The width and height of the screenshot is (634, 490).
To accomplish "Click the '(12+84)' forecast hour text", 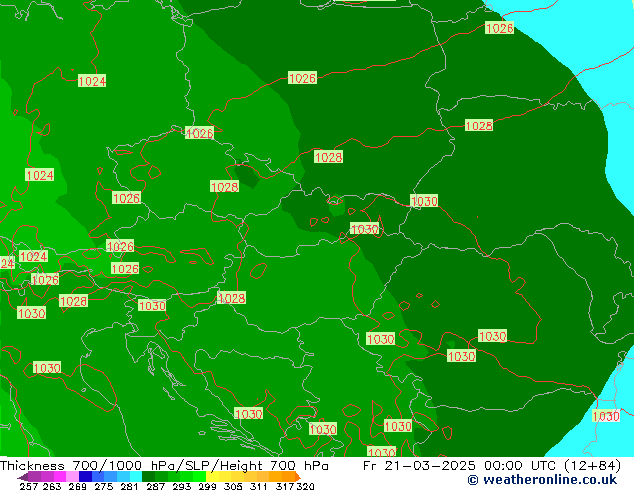I will [590, 465].
